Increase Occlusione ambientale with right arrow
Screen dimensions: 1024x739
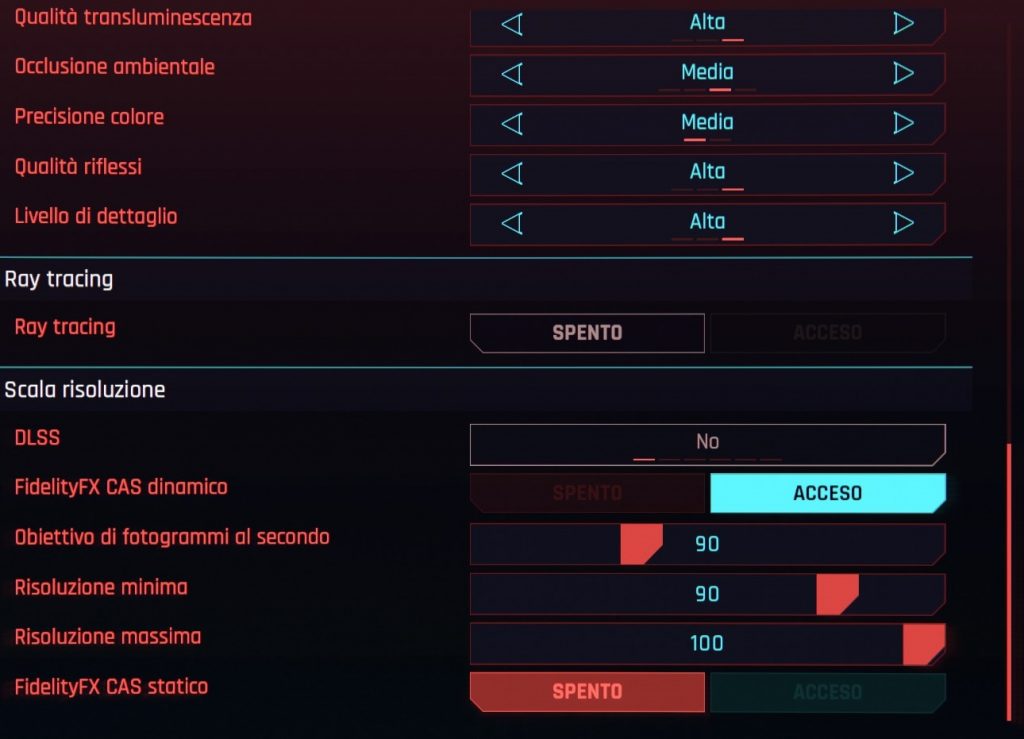pos(903,73)
